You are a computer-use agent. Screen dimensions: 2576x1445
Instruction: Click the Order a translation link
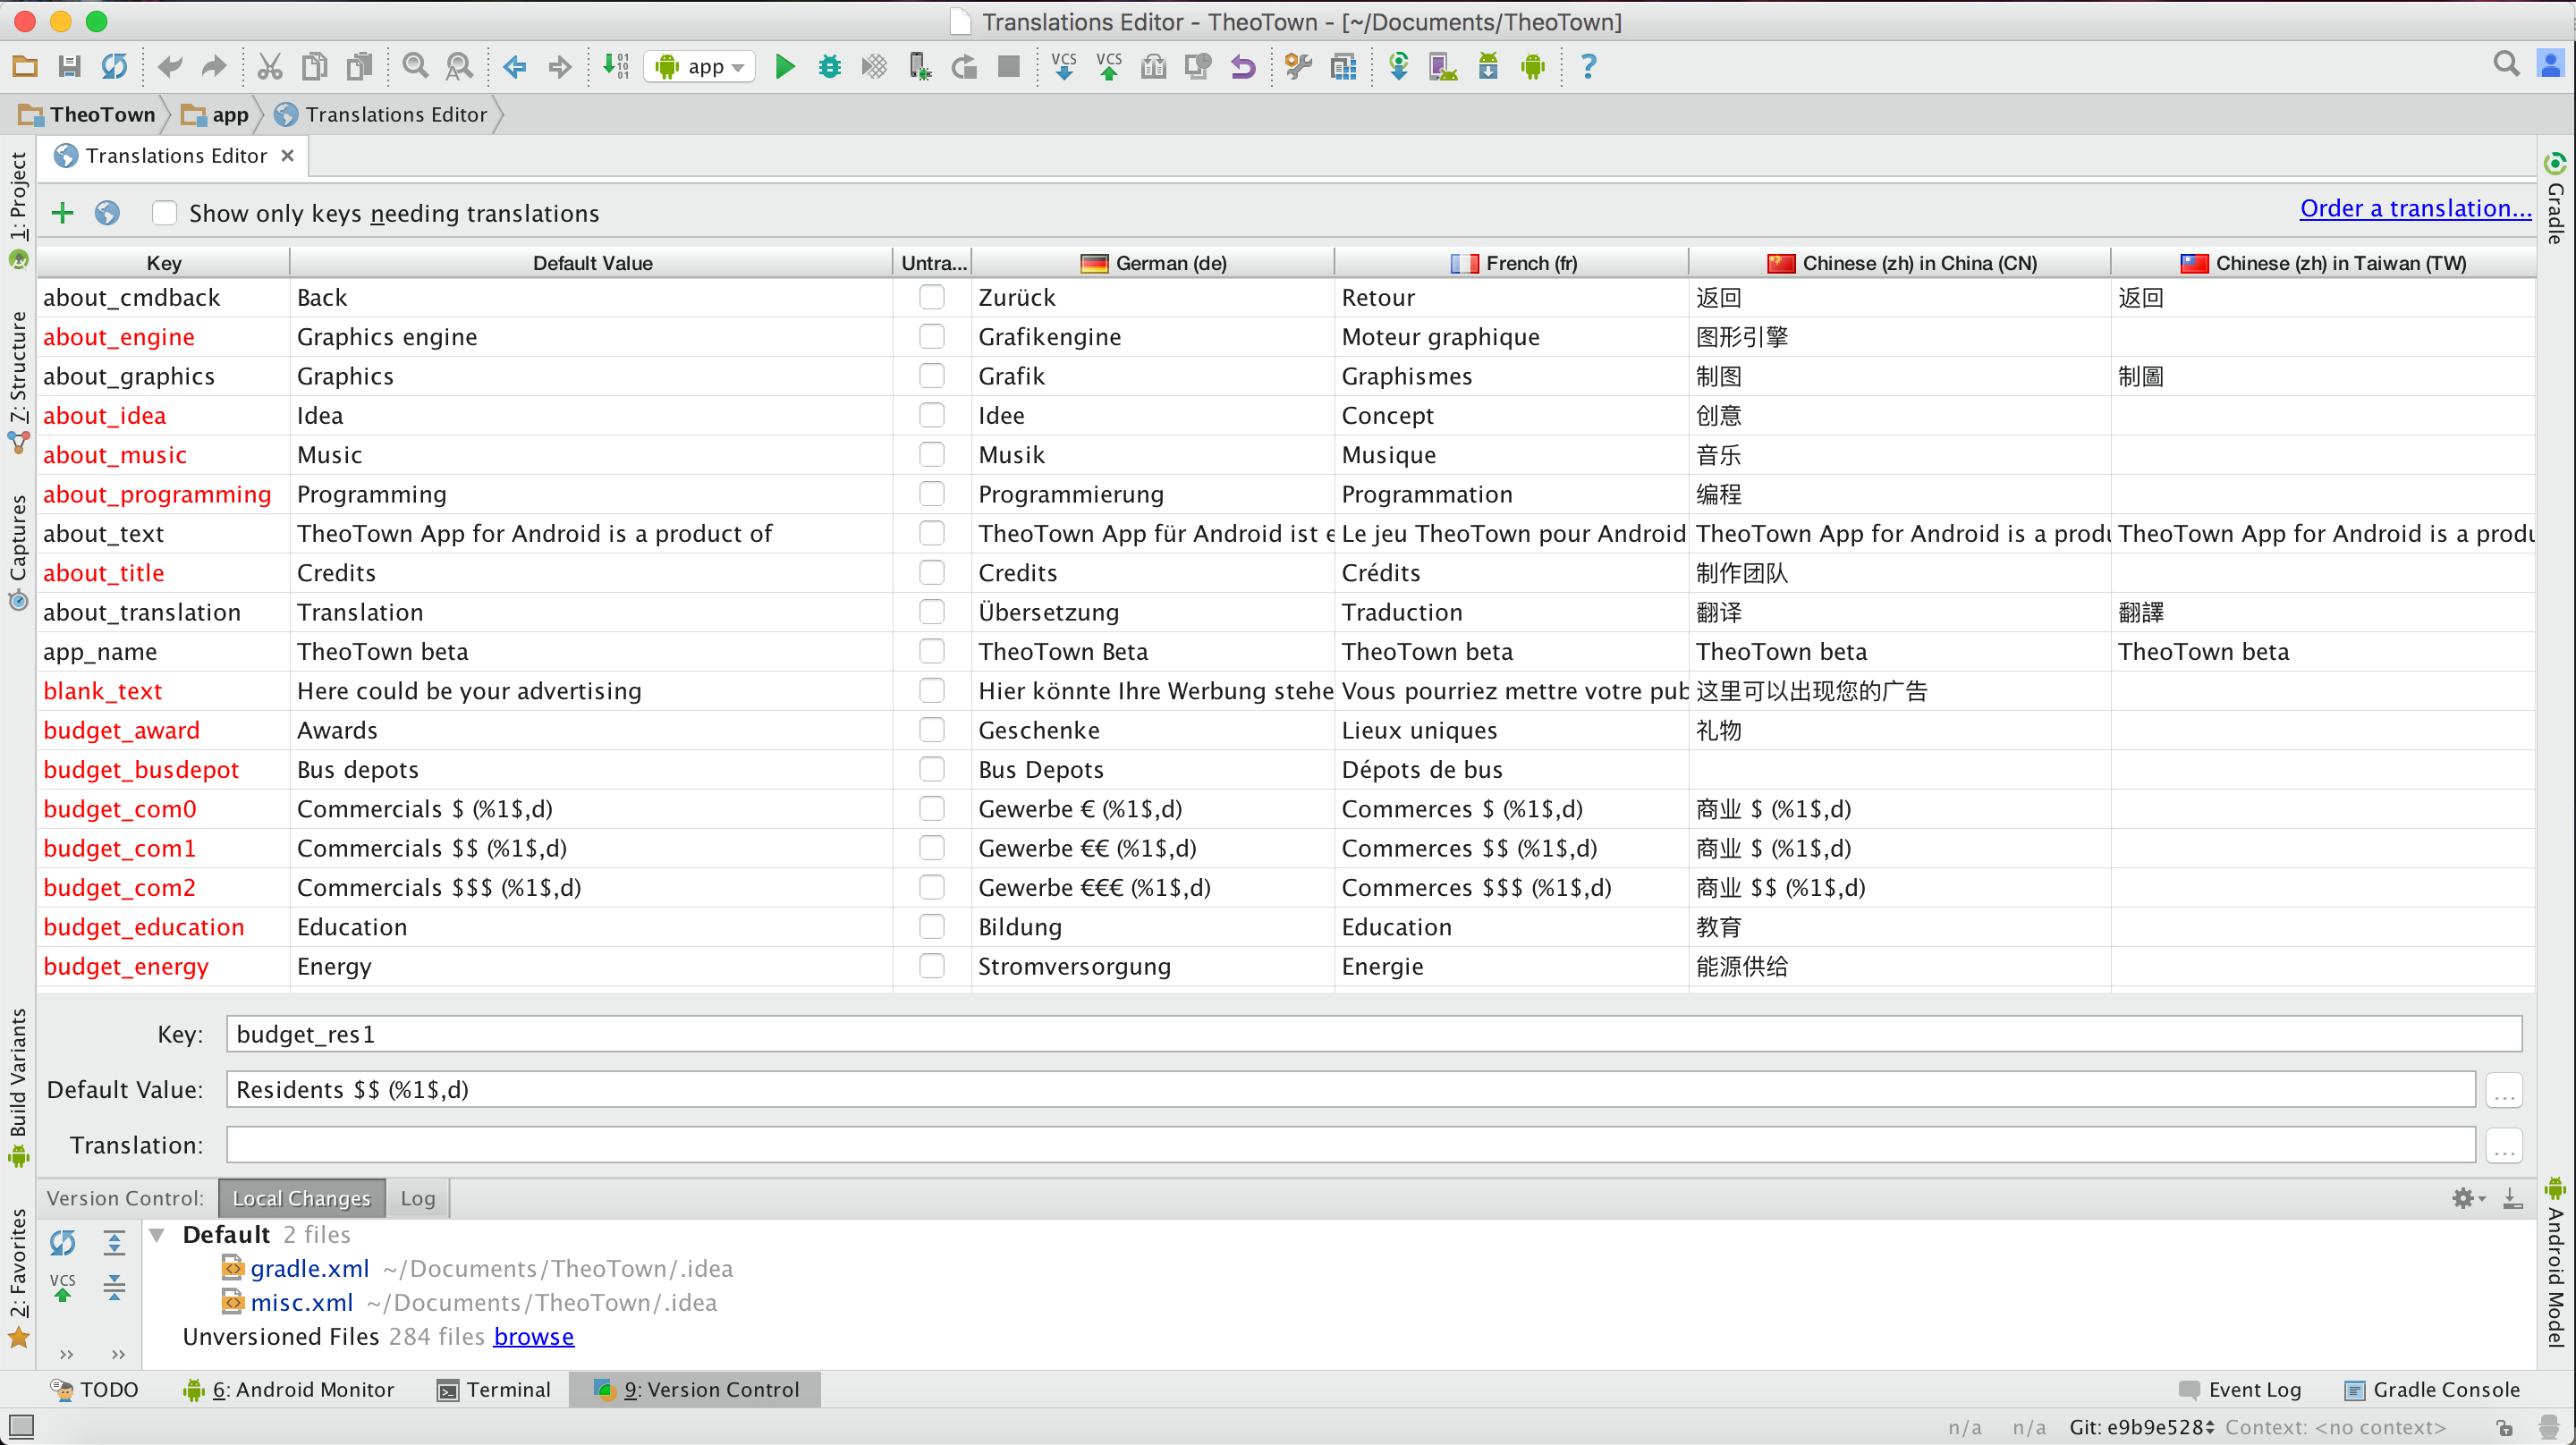[2416, 209]
